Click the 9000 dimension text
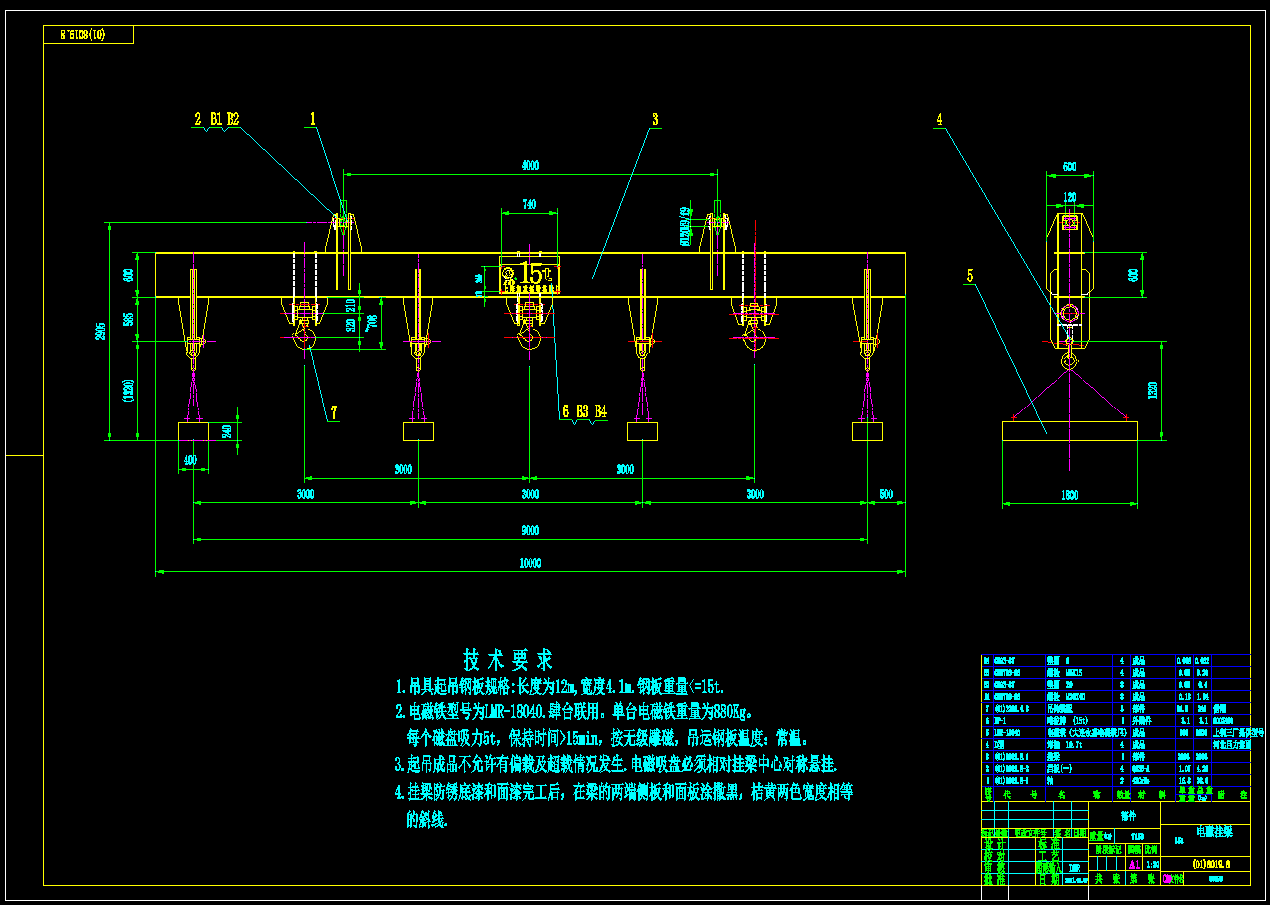The image size is (1270, 905). (530, 530)
